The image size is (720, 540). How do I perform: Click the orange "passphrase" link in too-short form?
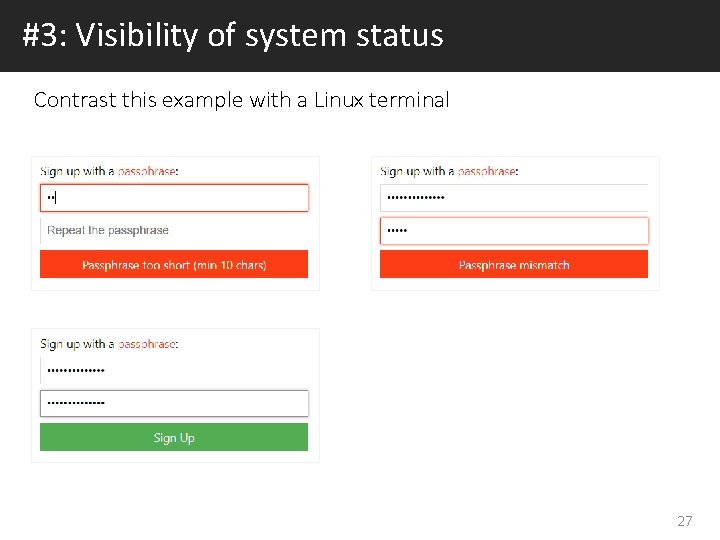[147, 172]
